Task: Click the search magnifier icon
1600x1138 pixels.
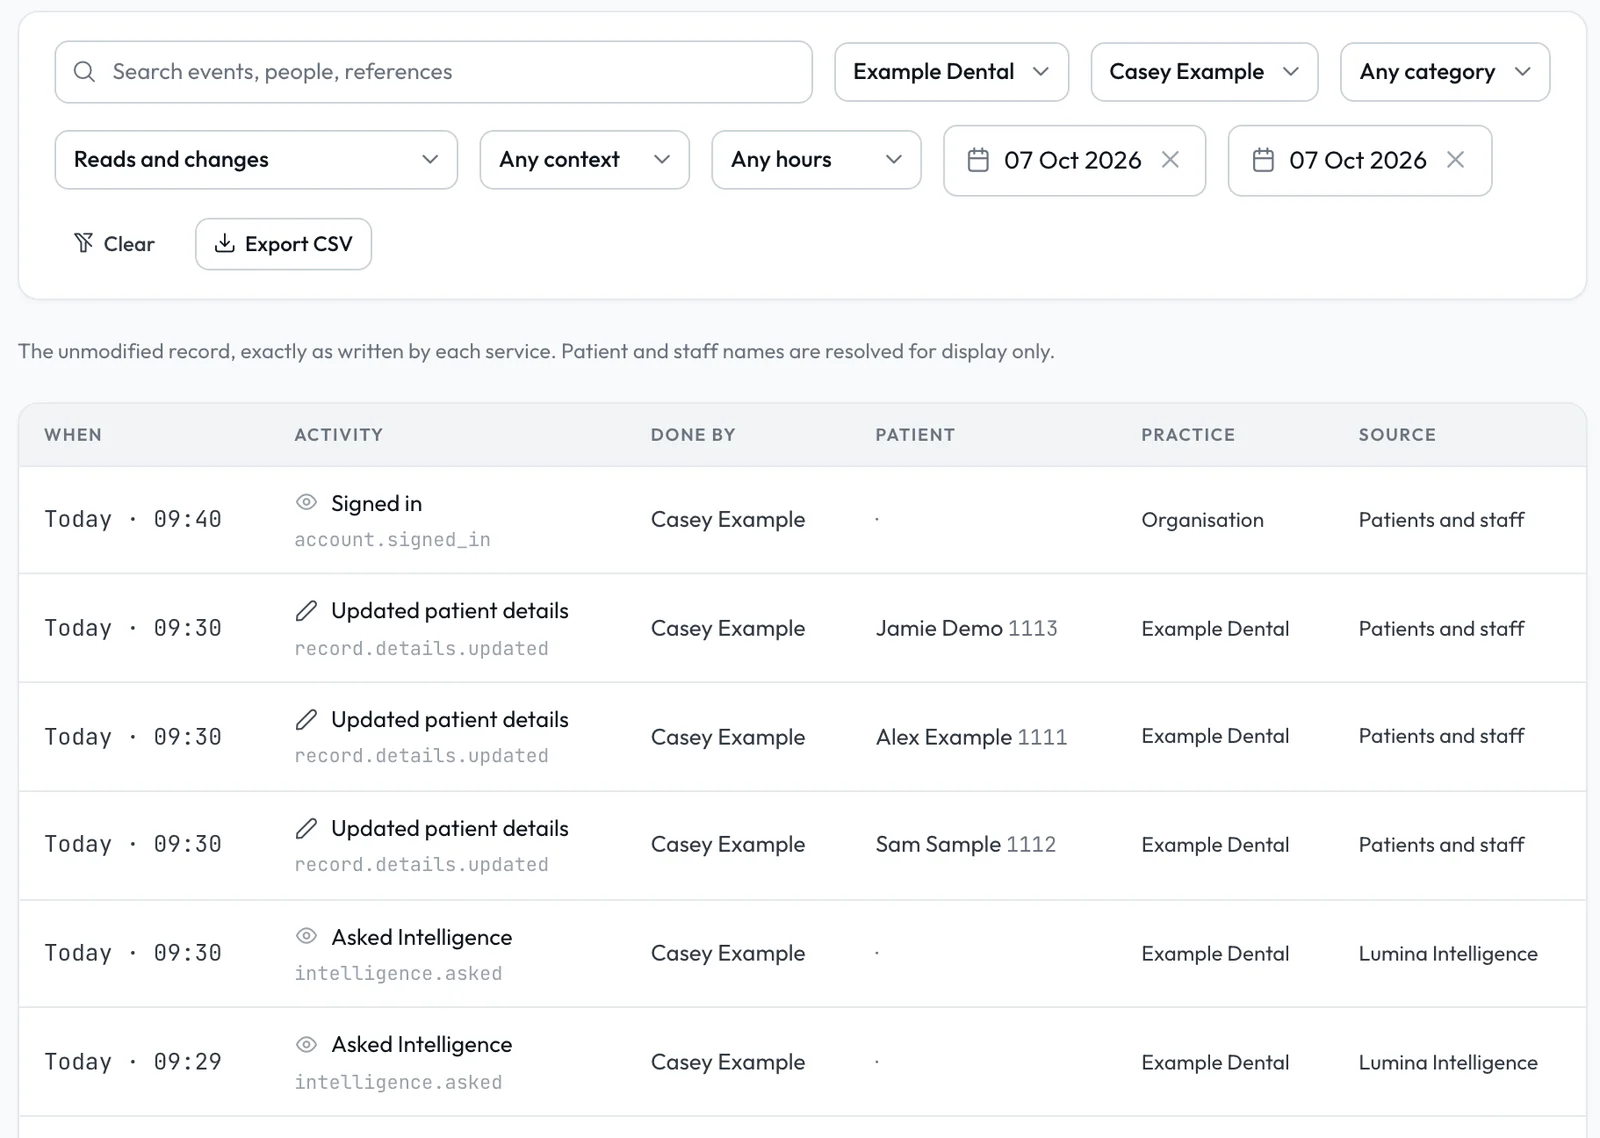Action: click(84, 72)
